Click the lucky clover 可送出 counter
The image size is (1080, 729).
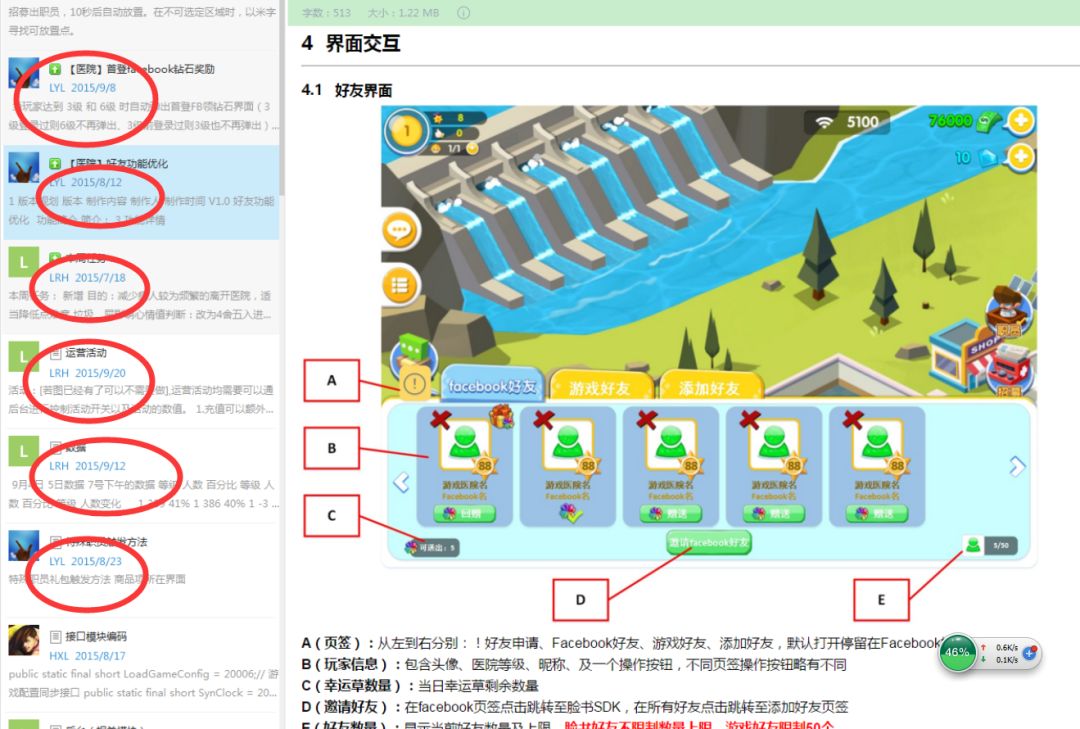431,548
